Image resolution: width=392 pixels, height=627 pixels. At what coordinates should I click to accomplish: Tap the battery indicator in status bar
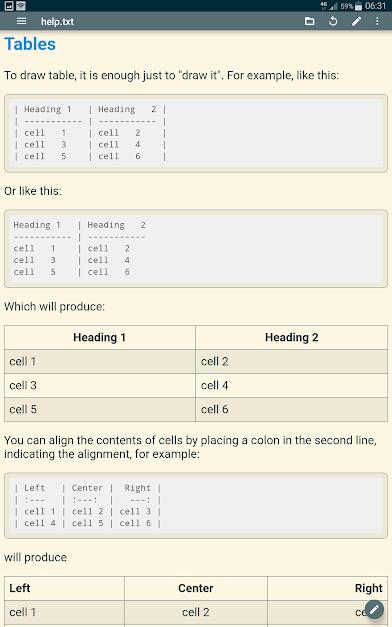tap(358, 6)
